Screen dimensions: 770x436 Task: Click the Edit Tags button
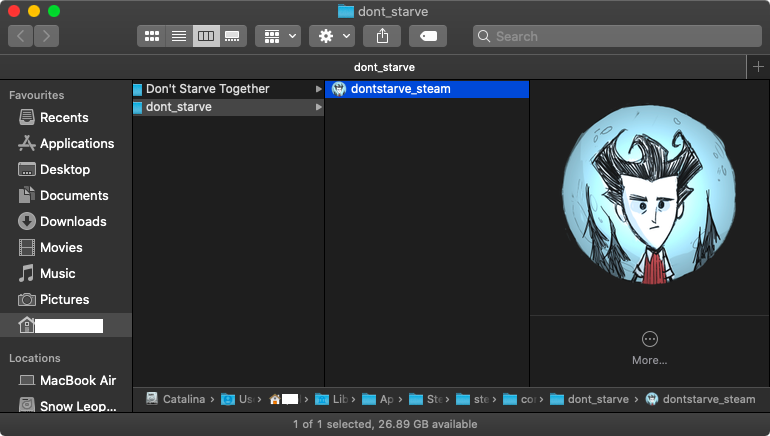click(428, 36)
